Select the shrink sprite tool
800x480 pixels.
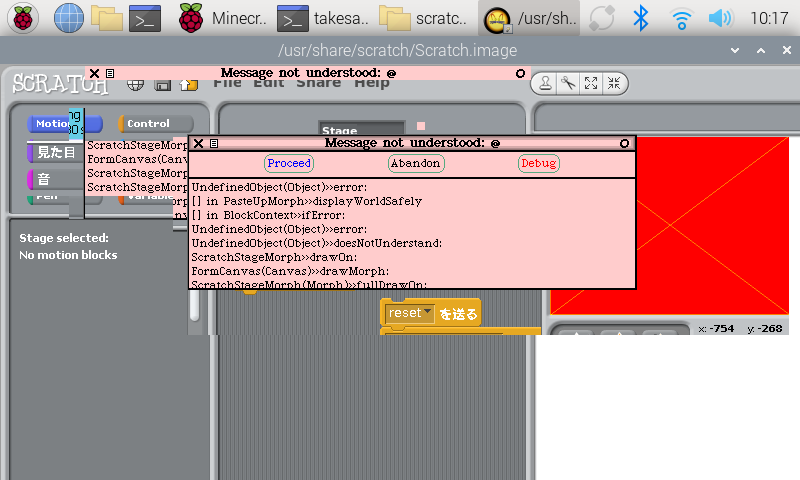(x=614, y=83)
